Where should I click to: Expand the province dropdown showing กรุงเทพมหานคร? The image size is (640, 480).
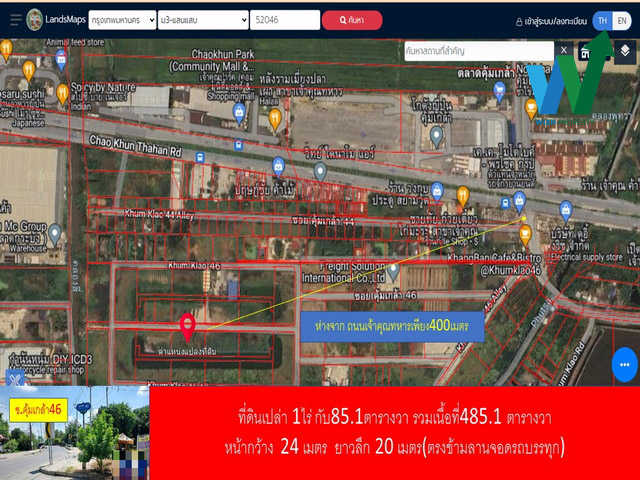121,20
